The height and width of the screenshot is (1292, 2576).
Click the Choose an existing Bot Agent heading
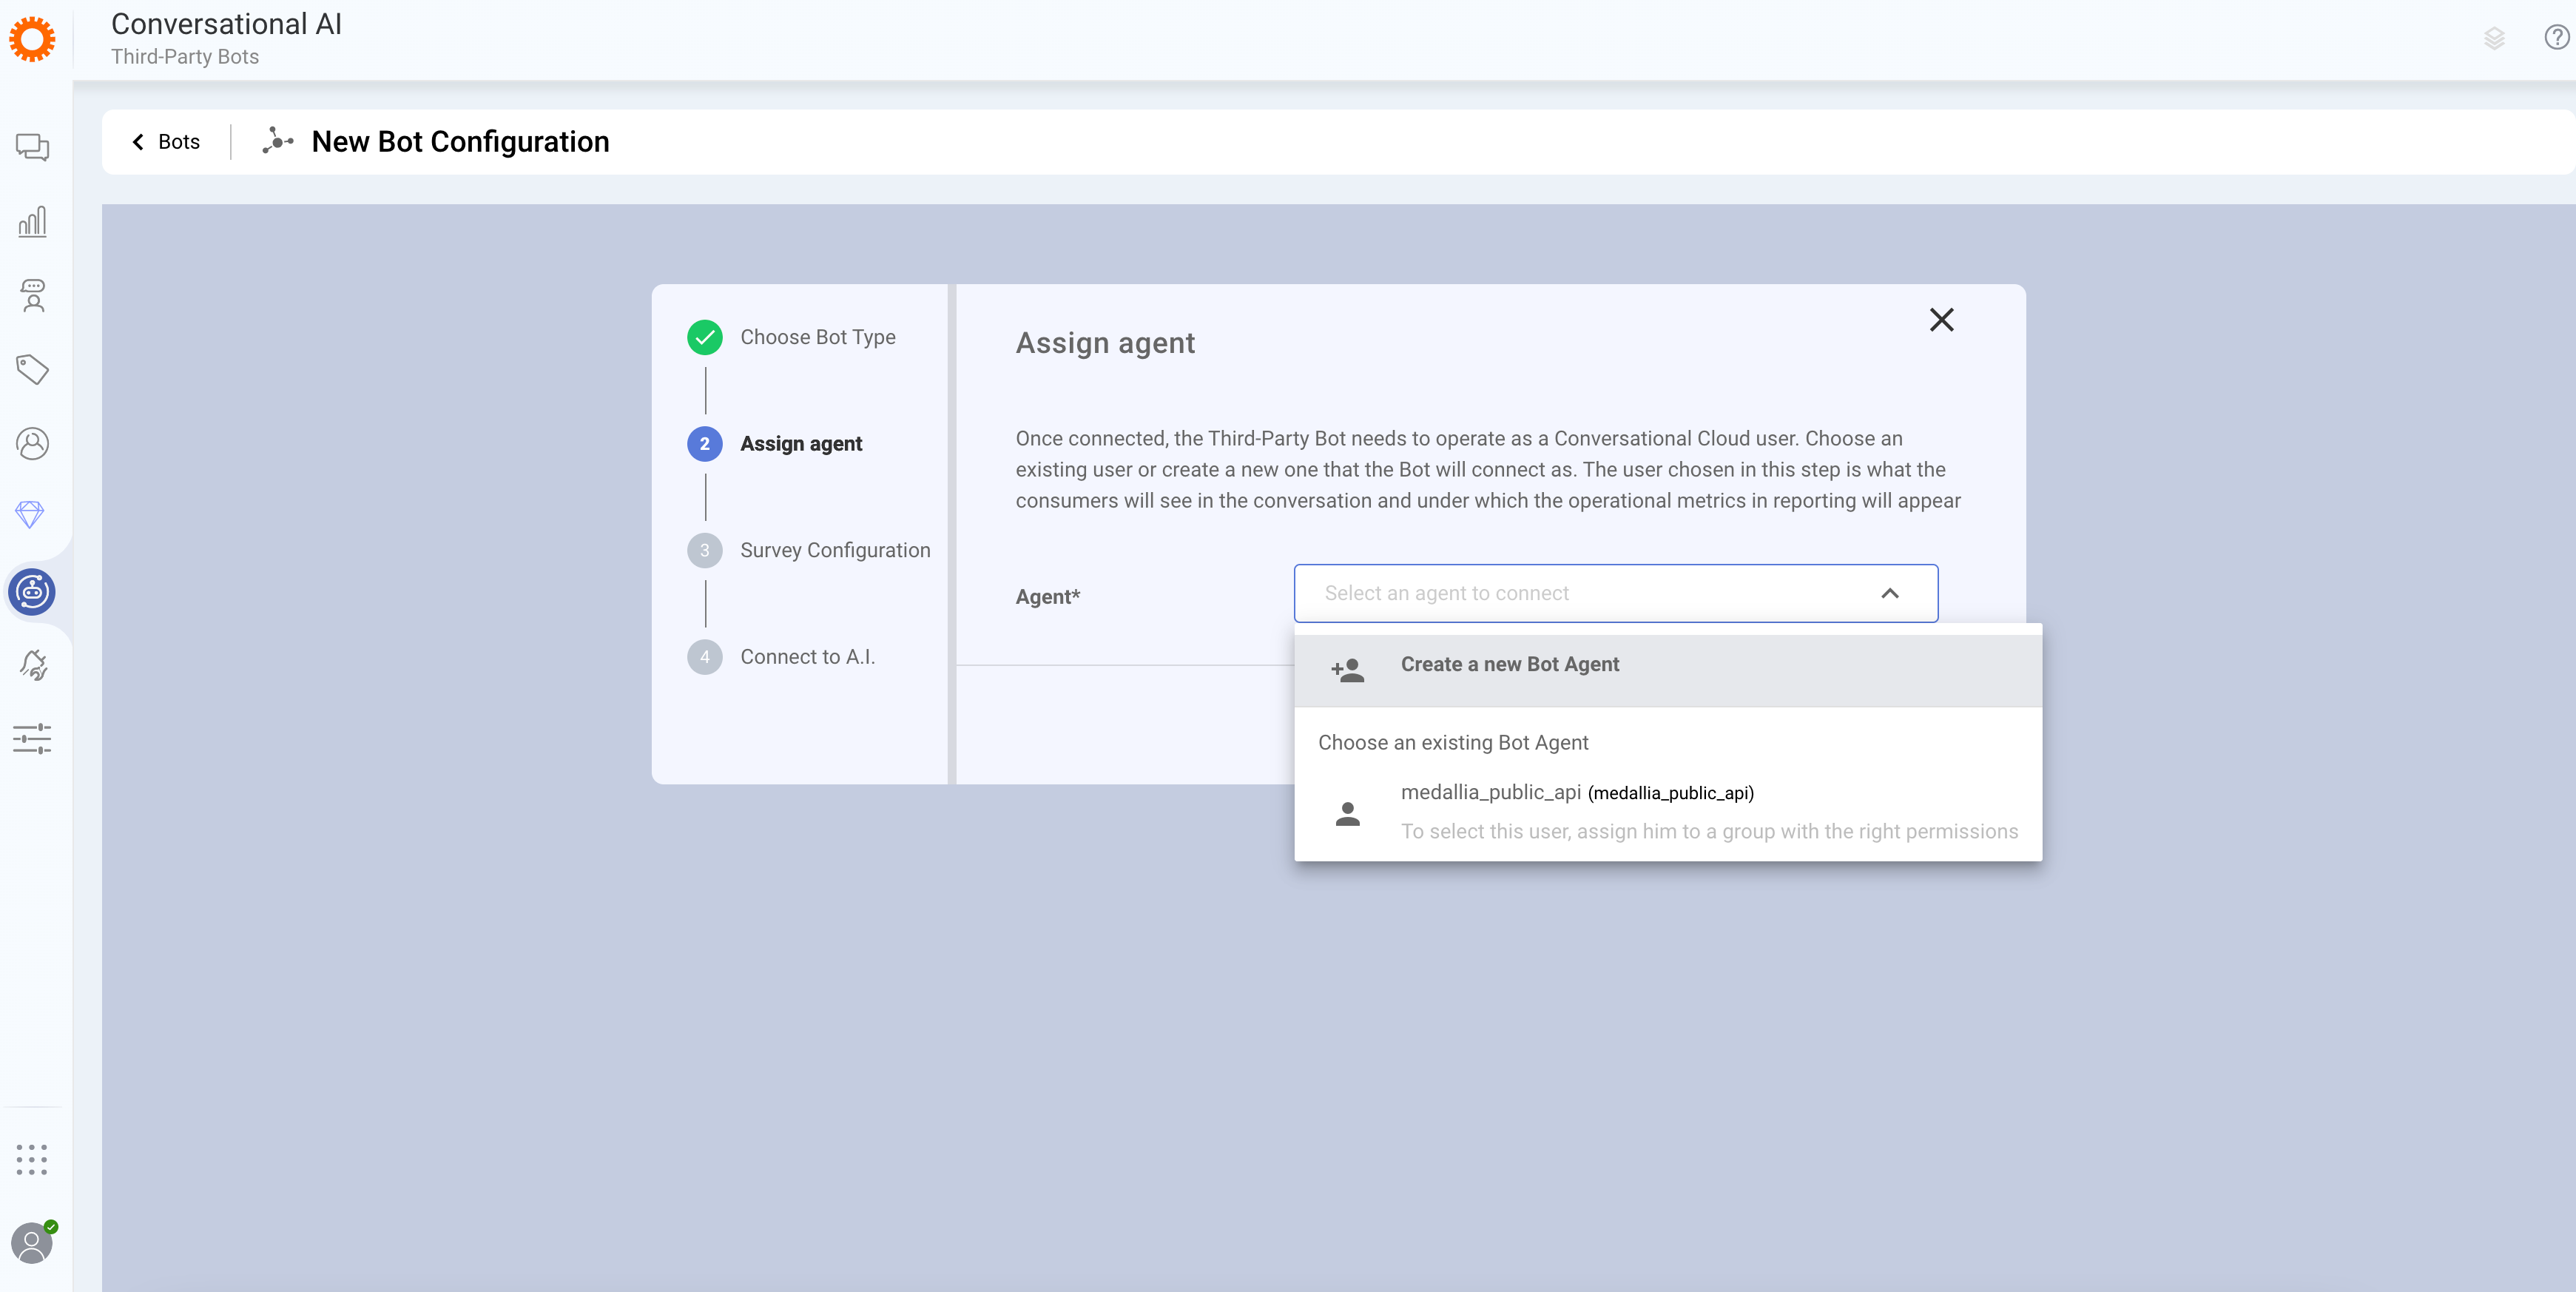[1452, 743]
